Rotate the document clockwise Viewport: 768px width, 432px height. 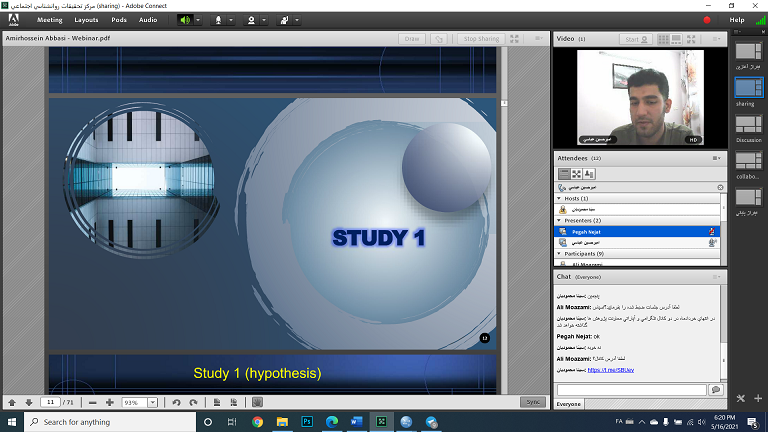point(193,402)
